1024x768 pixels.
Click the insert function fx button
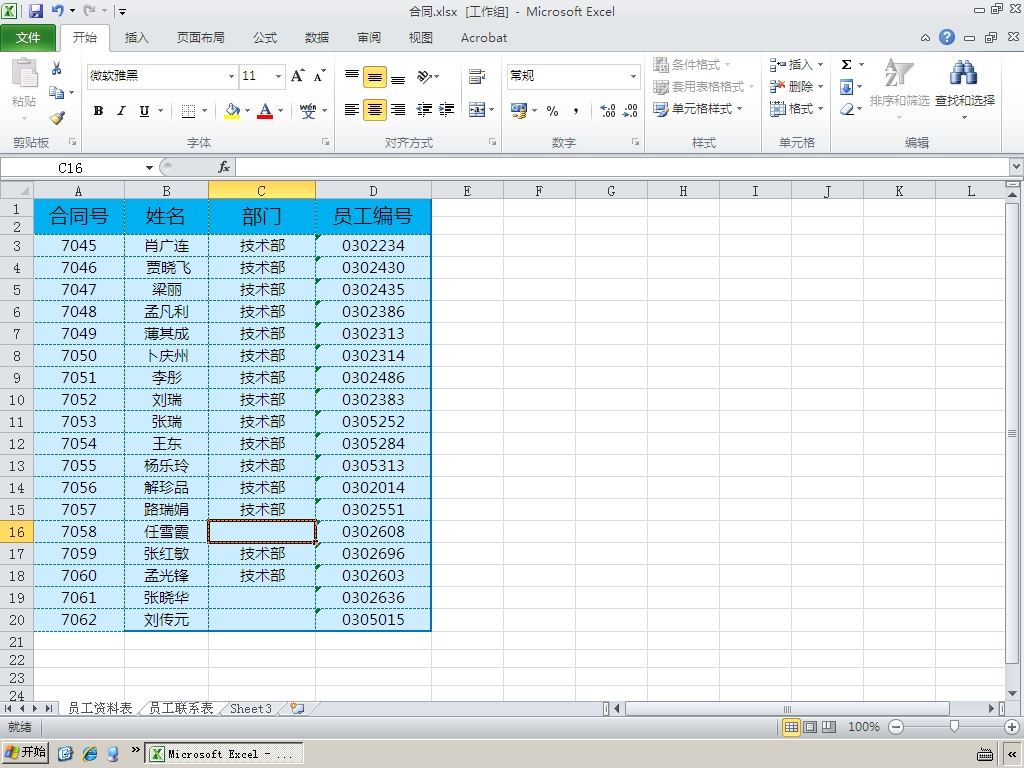224,167
